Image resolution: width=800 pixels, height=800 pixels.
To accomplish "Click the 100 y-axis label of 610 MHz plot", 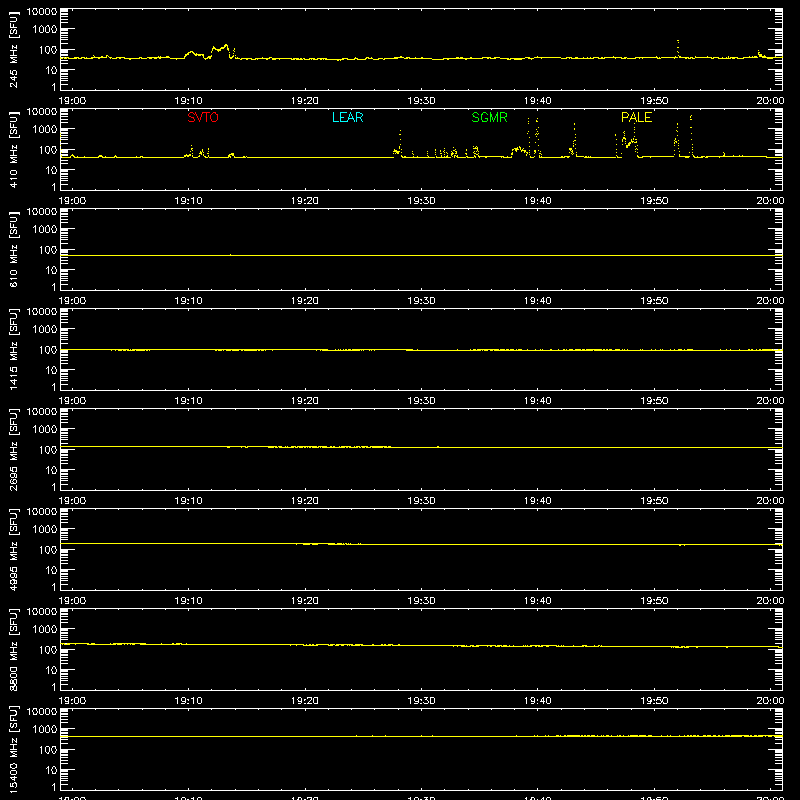I will click(48, 250).
